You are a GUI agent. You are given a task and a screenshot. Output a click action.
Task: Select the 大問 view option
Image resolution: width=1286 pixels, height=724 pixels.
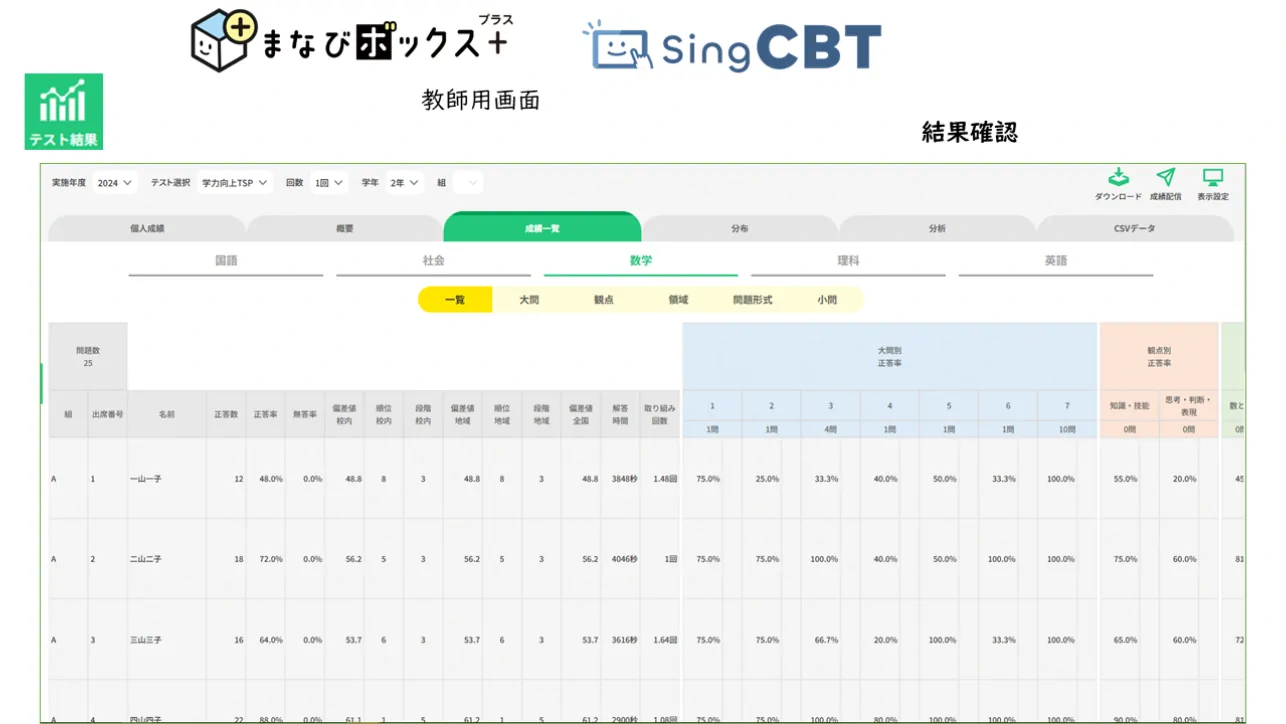[529, 300]
